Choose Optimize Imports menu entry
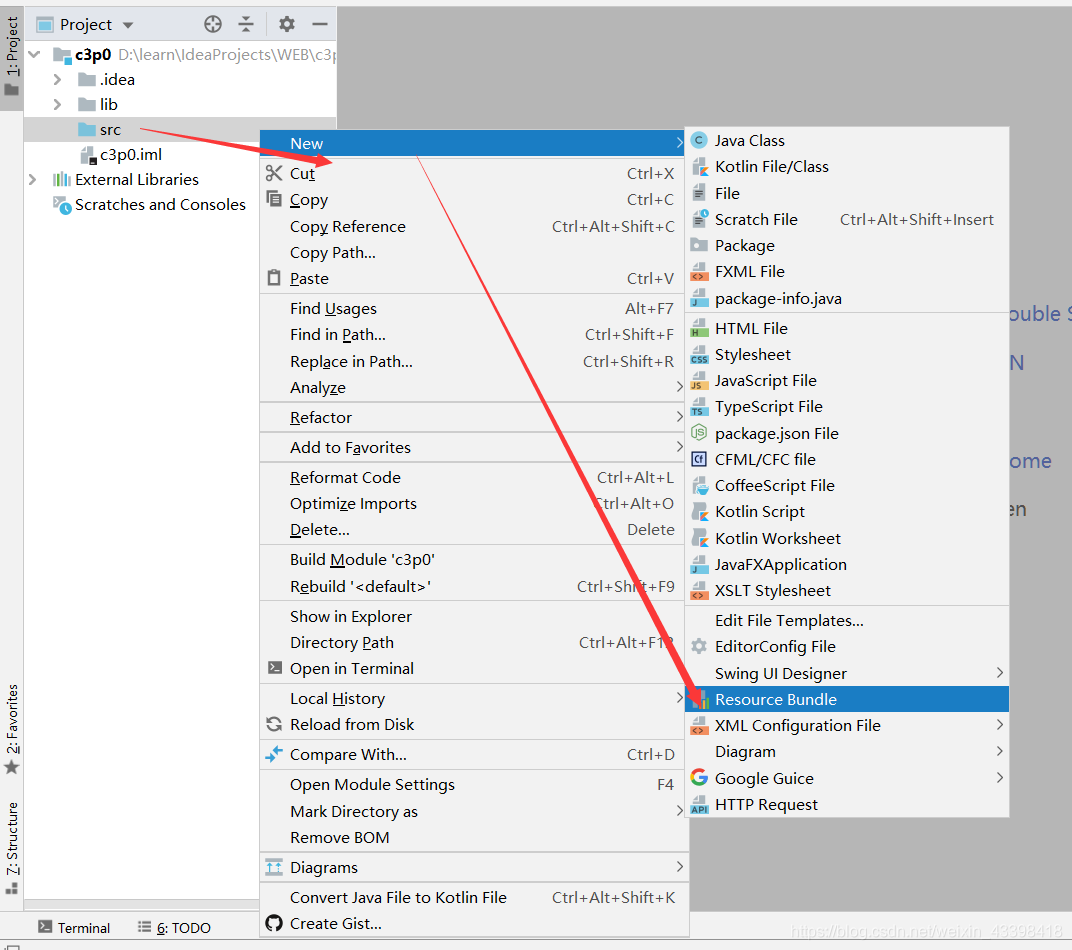1072x950 pixels. 472,504
